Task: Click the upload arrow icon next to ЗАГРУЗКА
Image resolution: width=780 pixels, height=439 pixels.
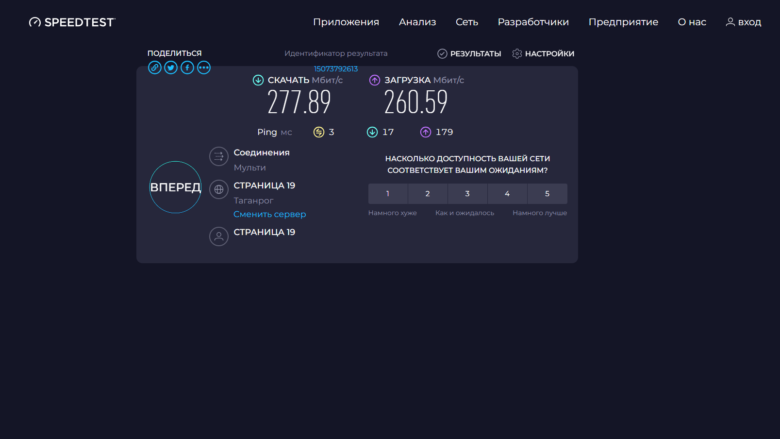Action: (x=375, y=80)
